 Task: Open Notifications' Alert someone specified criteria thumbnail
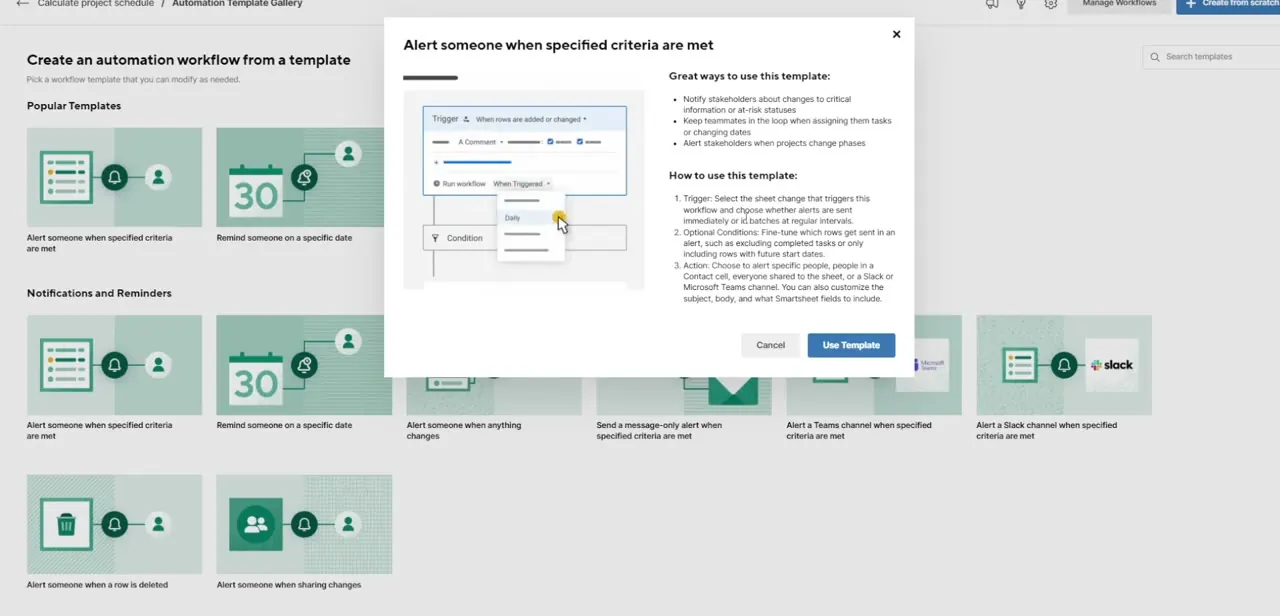114,365
